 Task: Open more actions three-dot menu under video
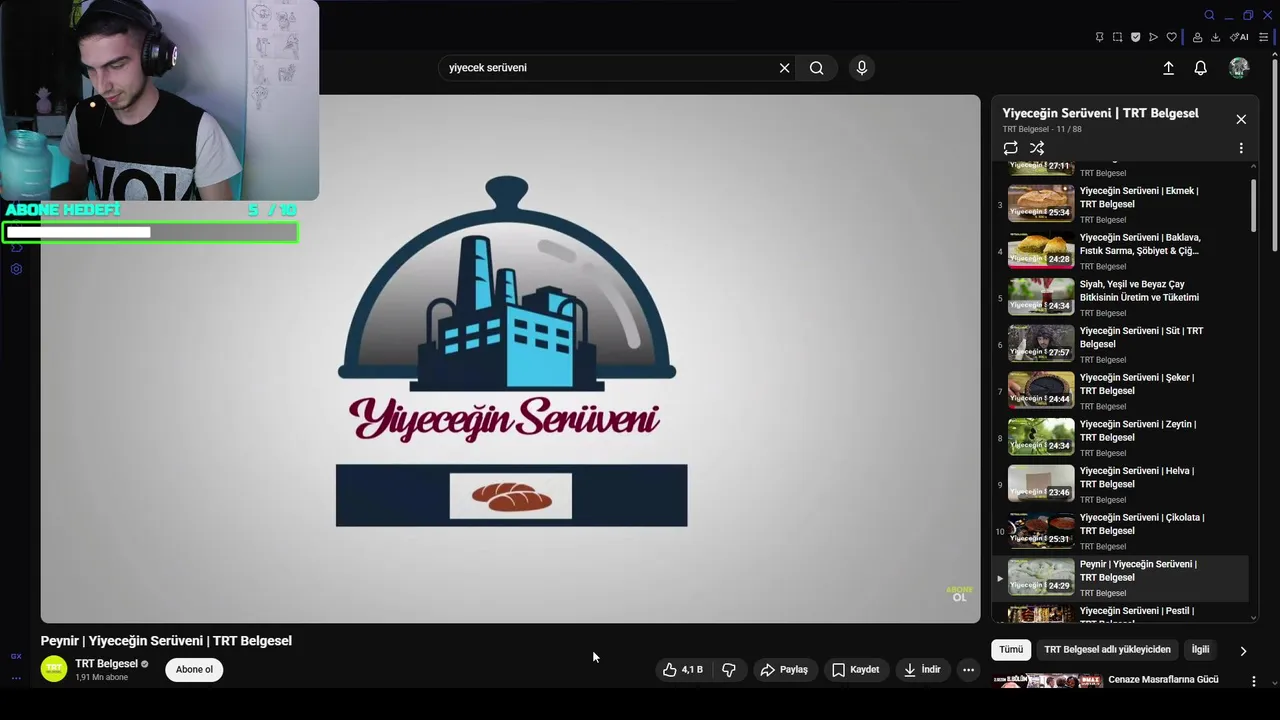pyautogui.click(x=968, y=670)
